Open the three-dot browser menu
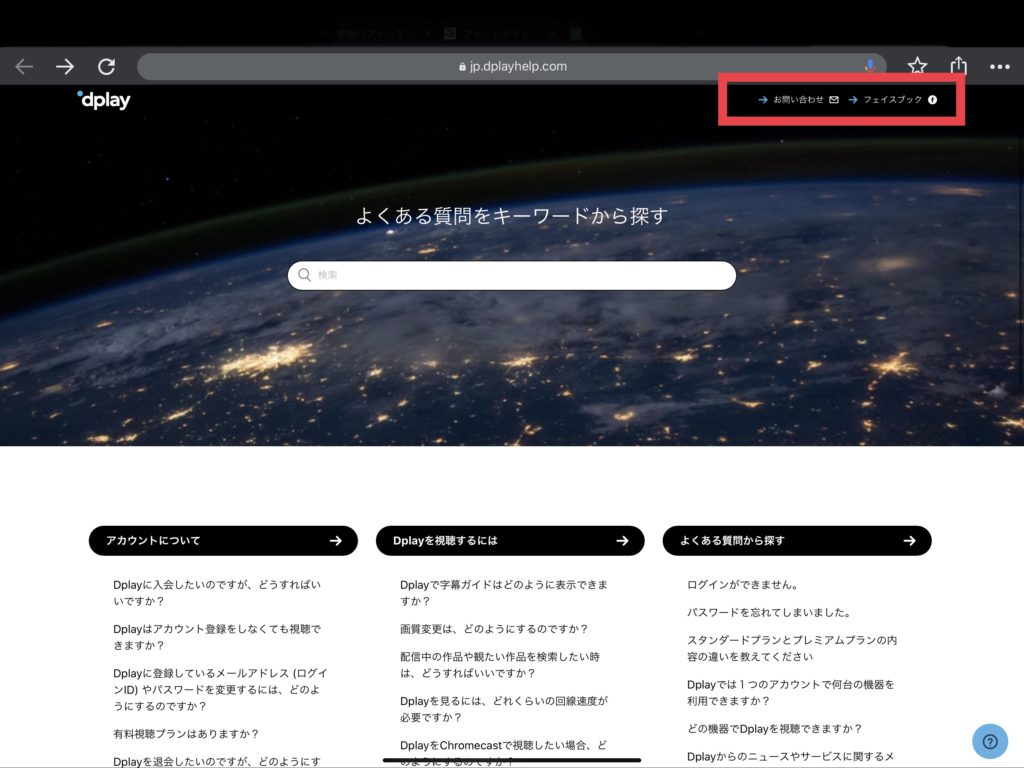The width and height of the screenshot is (1024, 768). pyautogui.click(x=999, y=67)
